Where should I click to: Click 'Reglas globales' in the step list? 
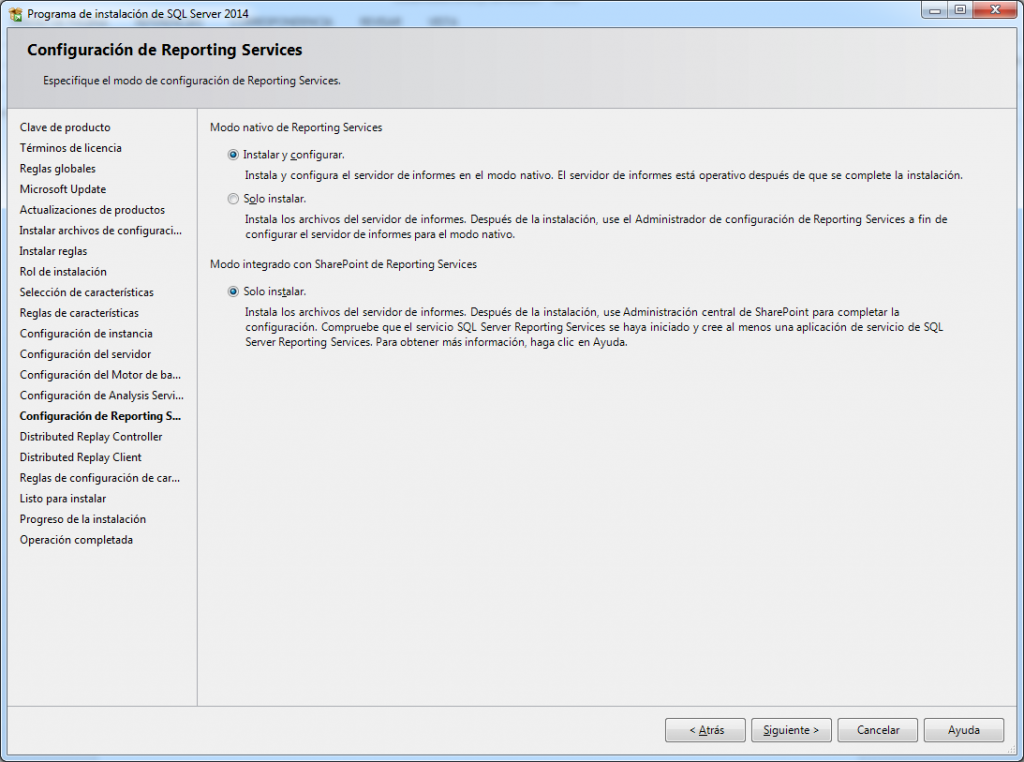pyautogui.click(x=57, y=168)
